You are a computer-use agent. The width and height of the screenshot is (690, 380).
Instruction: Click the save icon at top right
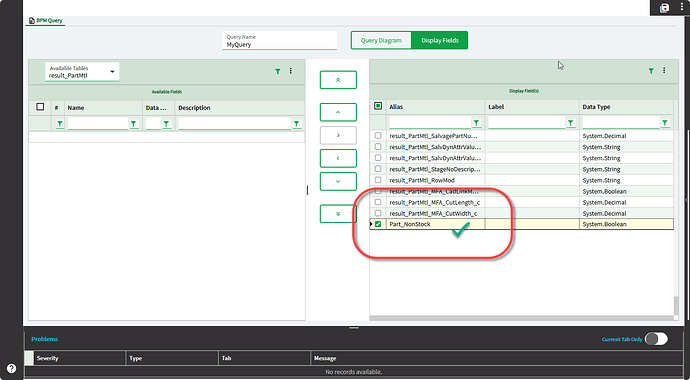click(x=664, y=8)
